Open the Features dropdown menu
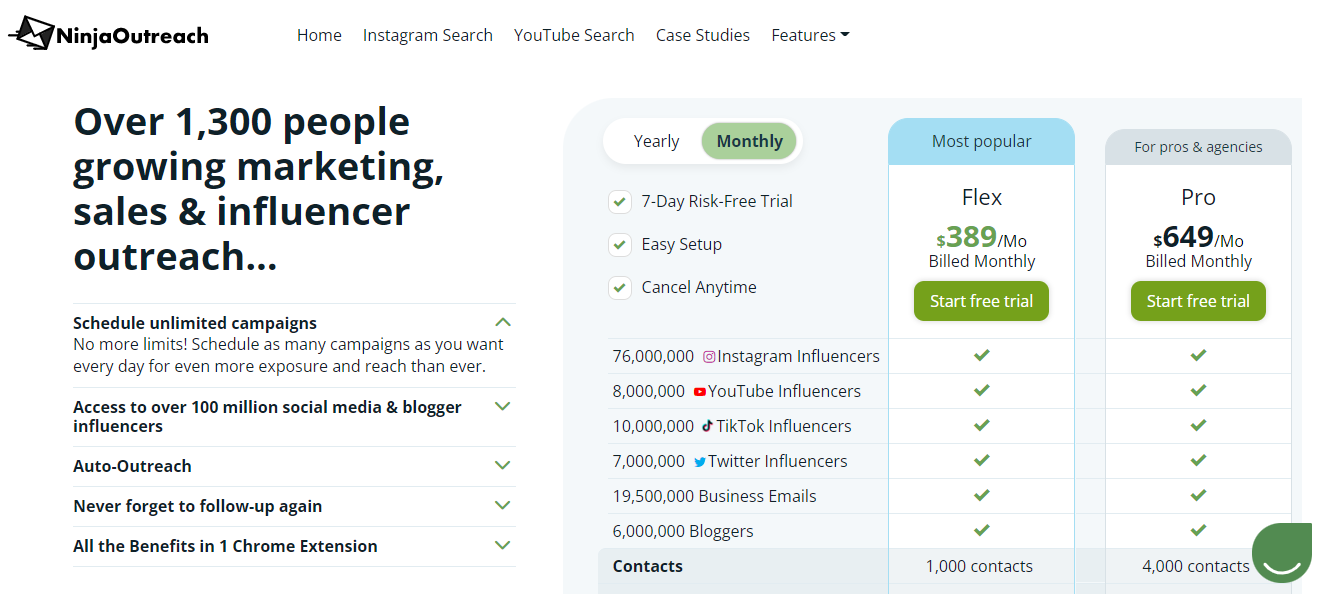This screenshot has height=594, width=1317. pyautogui.click(x=810, y=35)
